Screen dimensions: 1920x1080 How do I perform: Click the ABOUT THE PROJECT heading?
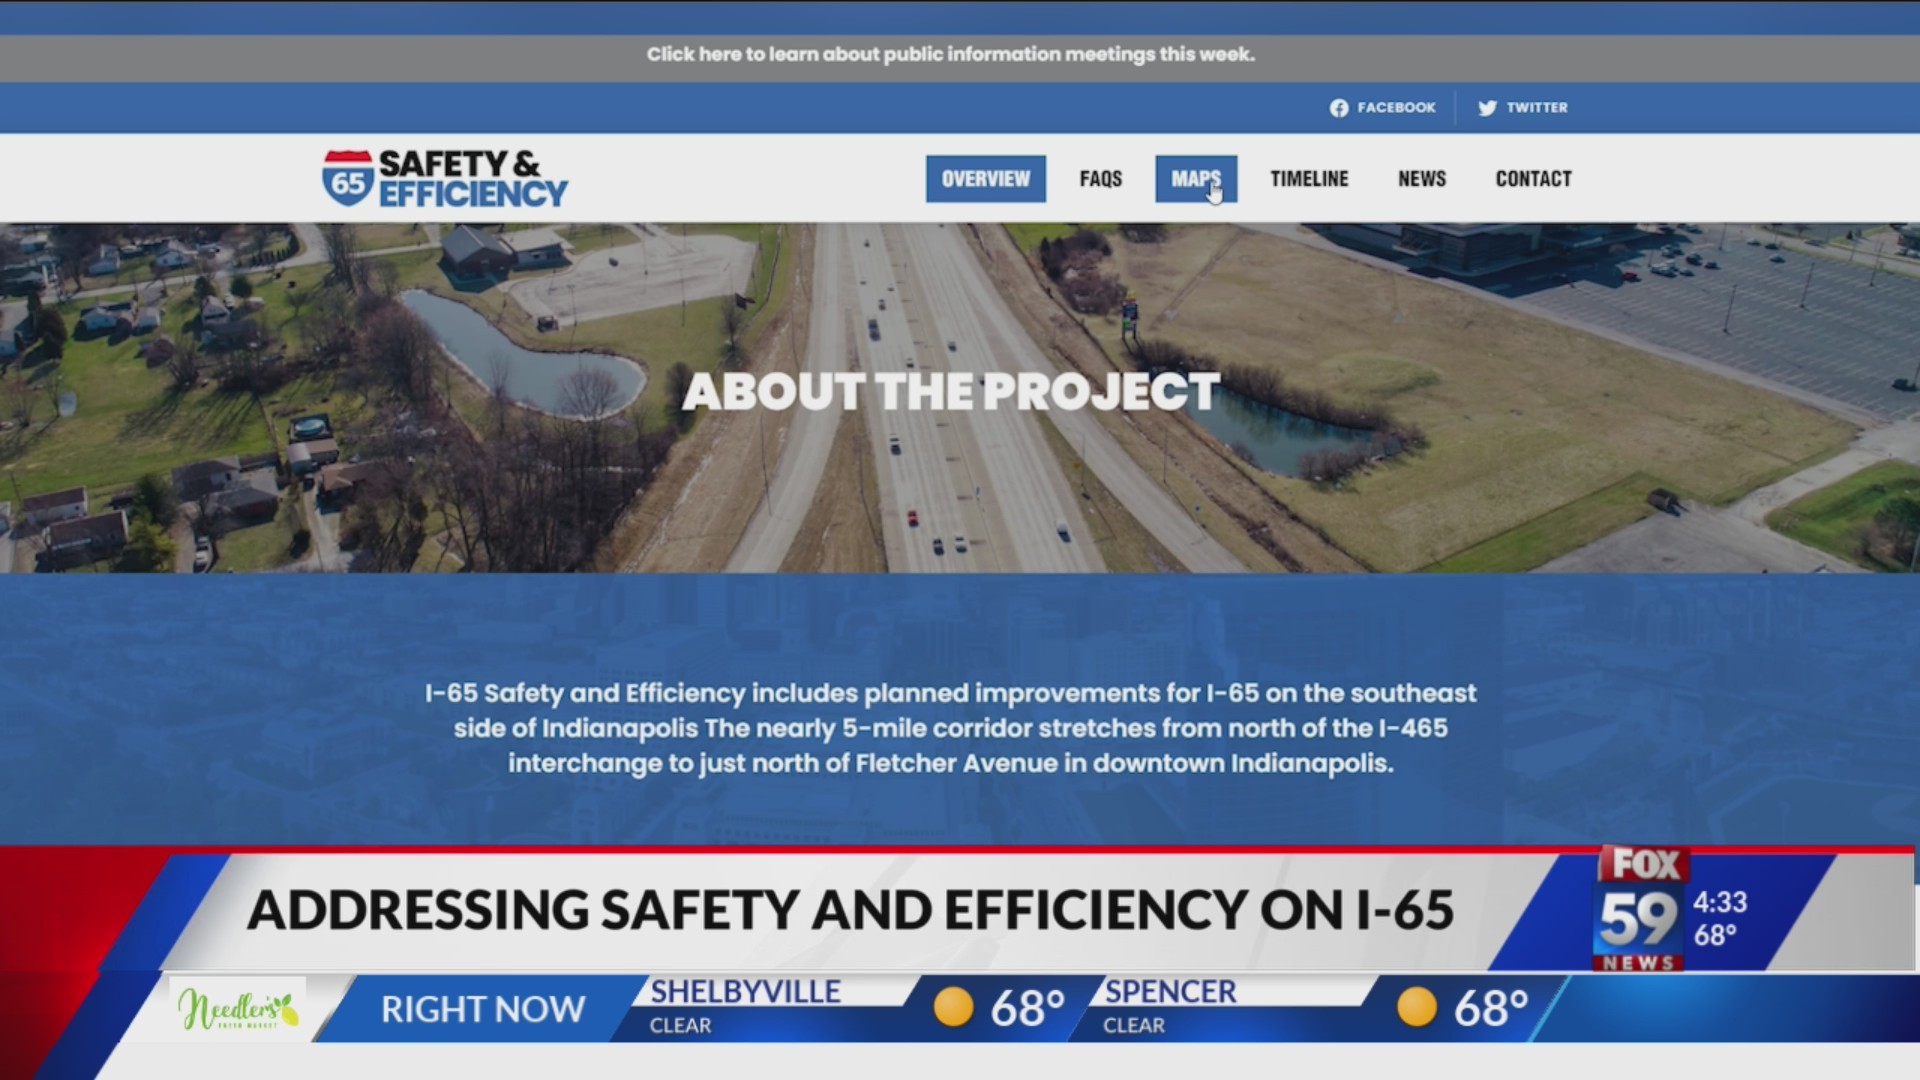(x=951, y=391)
